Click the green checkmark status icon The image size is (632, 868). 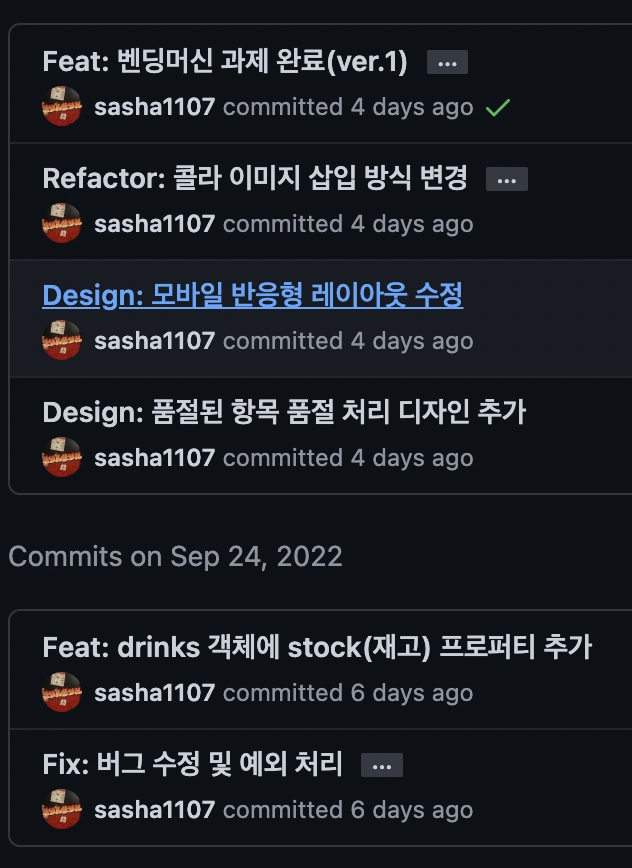tap(497, 108)
